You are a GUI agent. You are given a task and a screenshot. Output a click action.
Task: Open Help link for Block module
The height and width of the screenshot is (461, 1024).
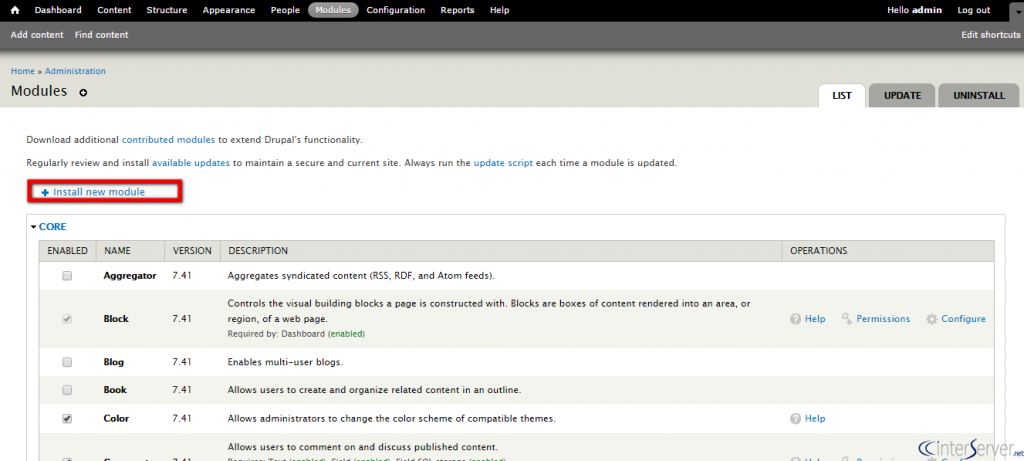coord(815,319)
